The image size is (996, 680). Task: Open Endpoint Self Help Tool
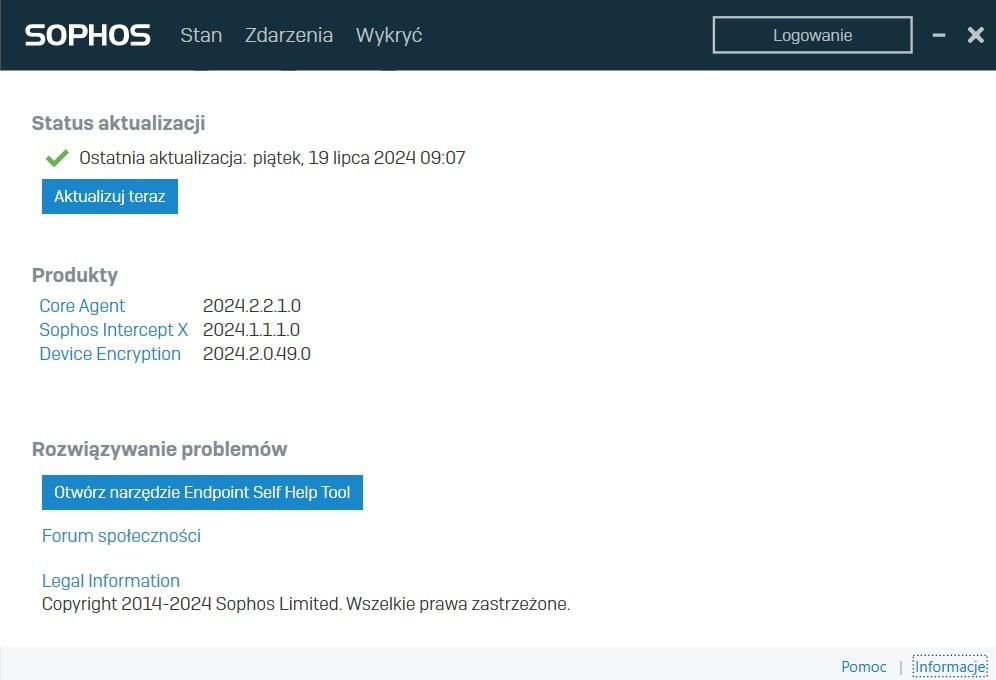pos(201,492)
